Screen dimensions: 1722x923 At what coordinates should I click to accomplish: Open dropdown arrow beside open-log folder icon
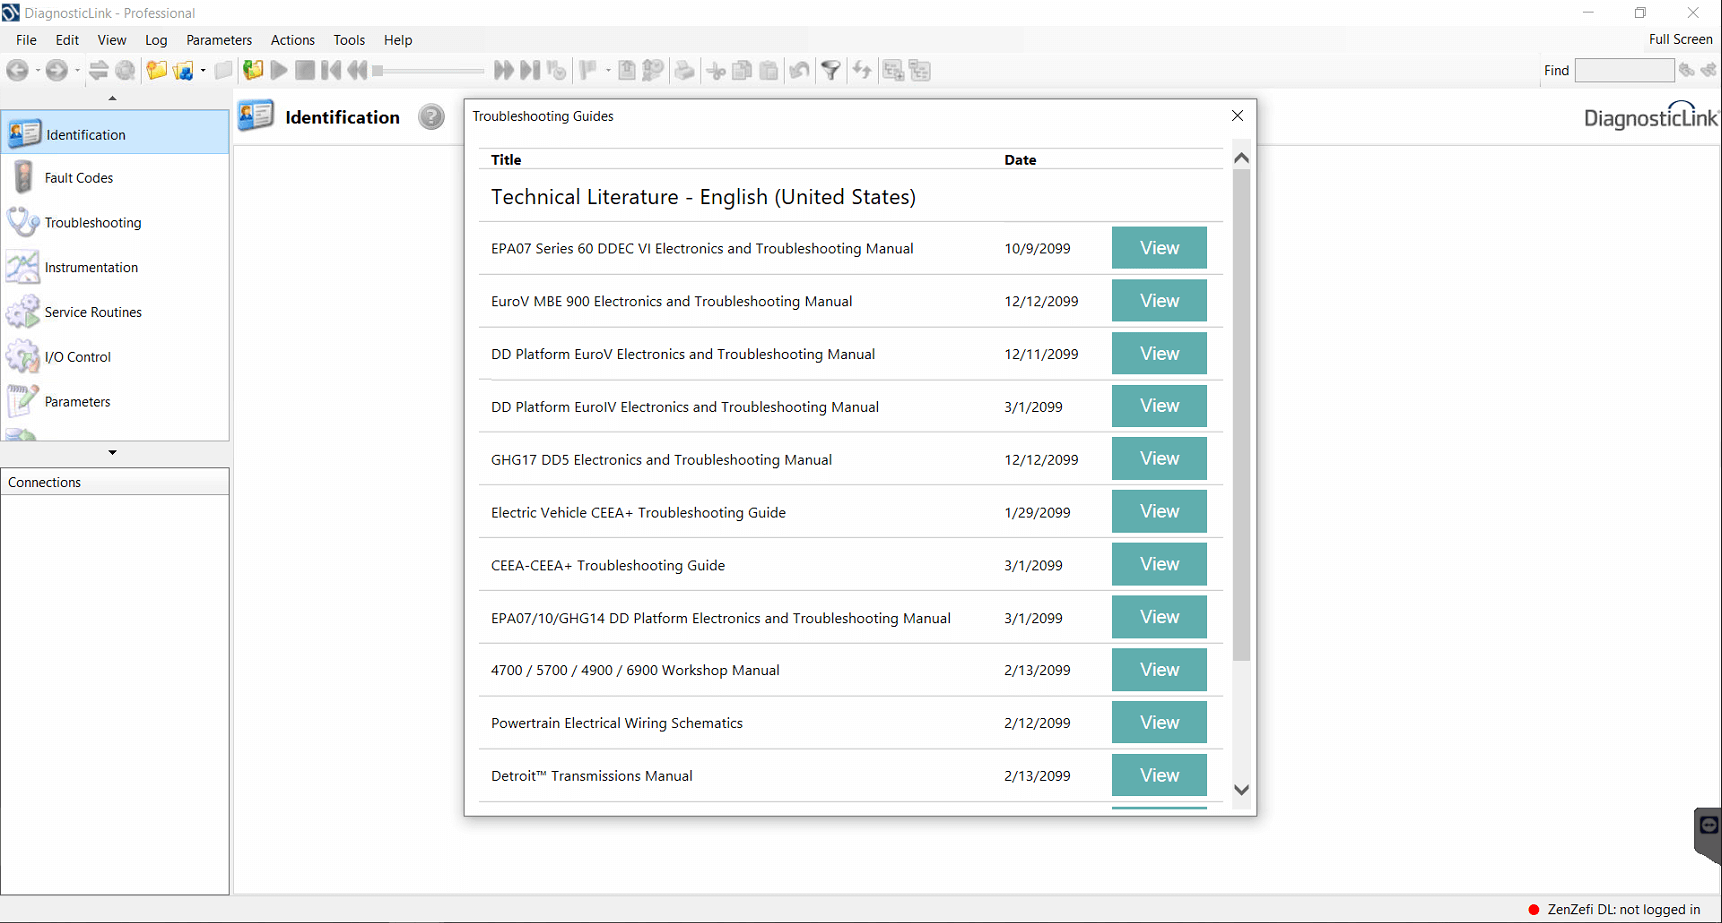click(203, 70)
